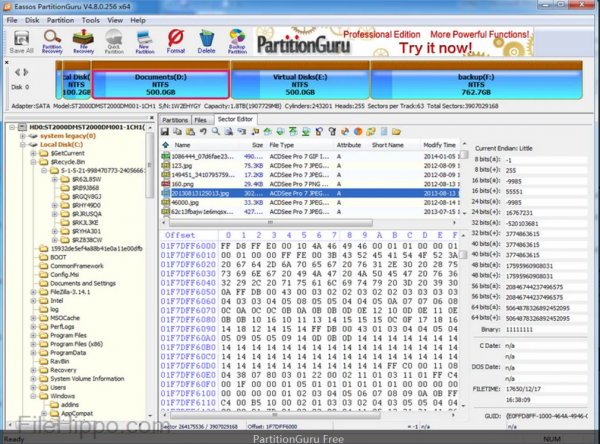Click the Delete partition icon
This screenshot has height=444, width=600.
coord(206,40)
